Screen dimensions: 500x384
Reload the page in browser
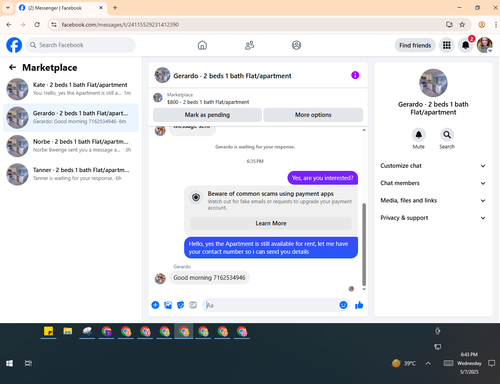pos(37,25)
